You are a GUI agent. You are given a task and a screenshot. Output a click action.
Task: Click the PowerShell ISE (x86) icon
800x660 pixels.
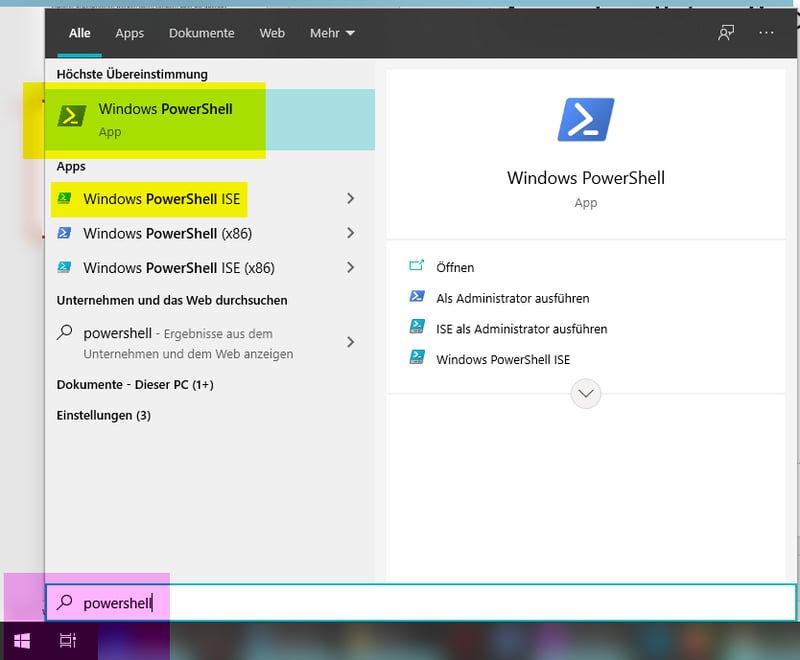pos(64,267)
